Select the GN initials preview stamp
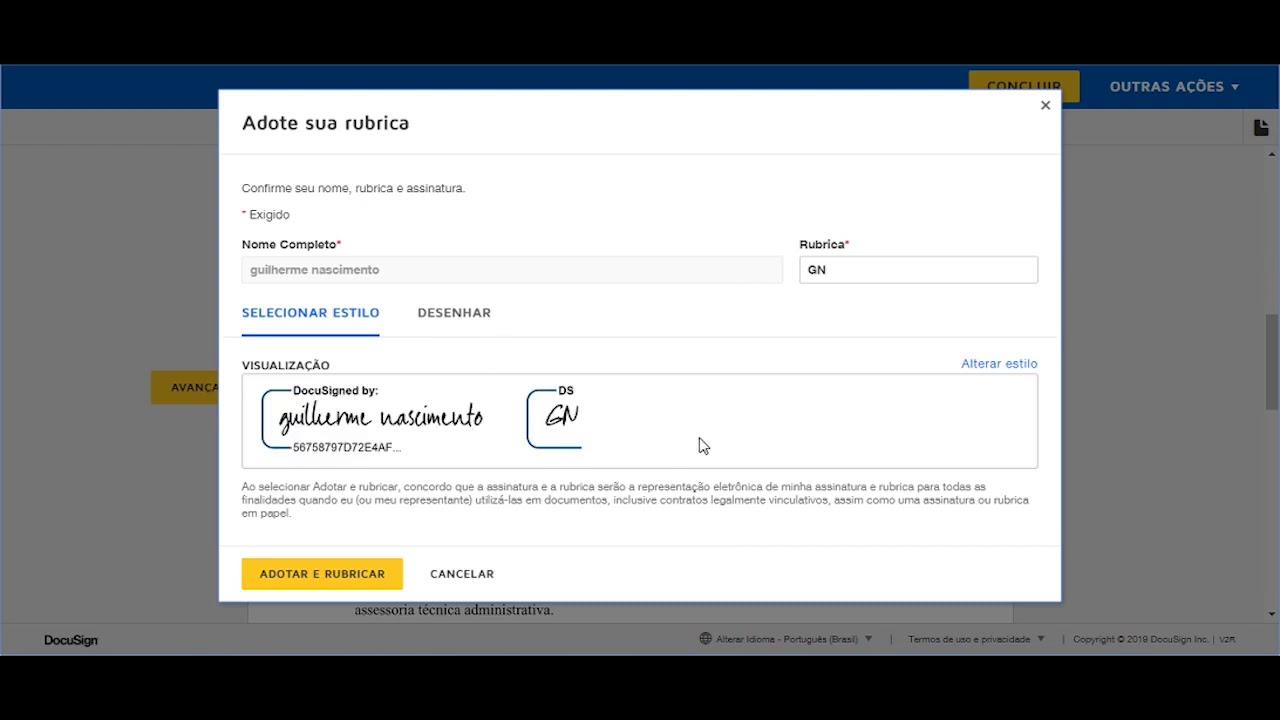This screenshot has width=1280, height=720. 555,418
